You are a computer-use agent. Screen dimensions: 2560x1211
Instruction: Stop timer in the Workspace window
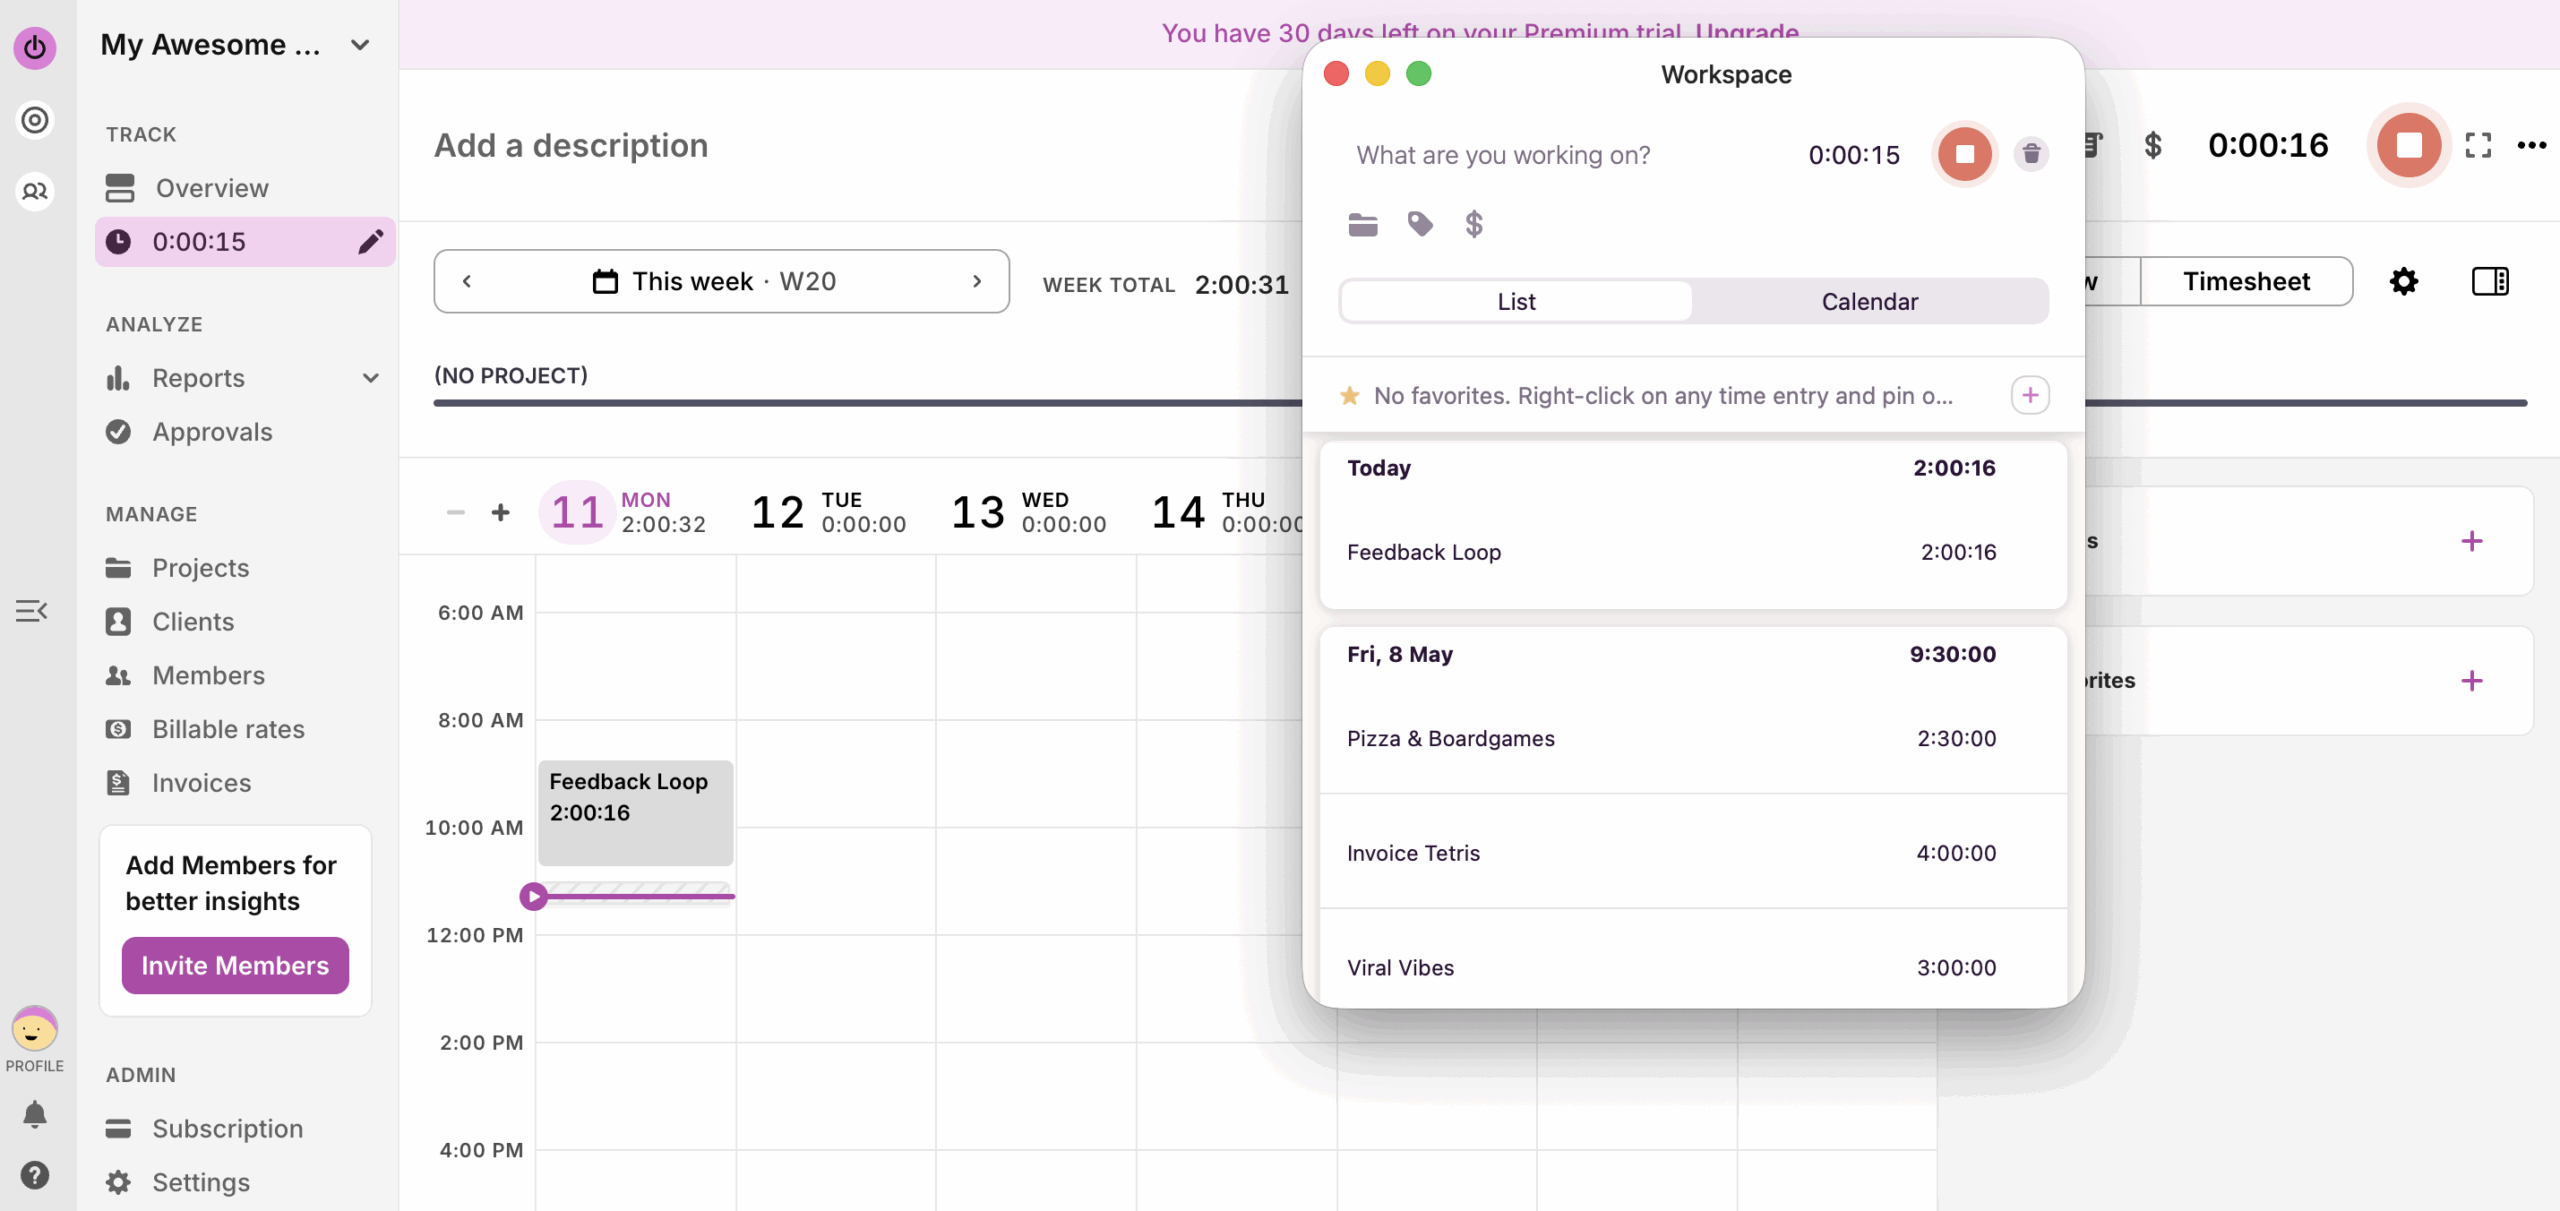pos(1964,154)
